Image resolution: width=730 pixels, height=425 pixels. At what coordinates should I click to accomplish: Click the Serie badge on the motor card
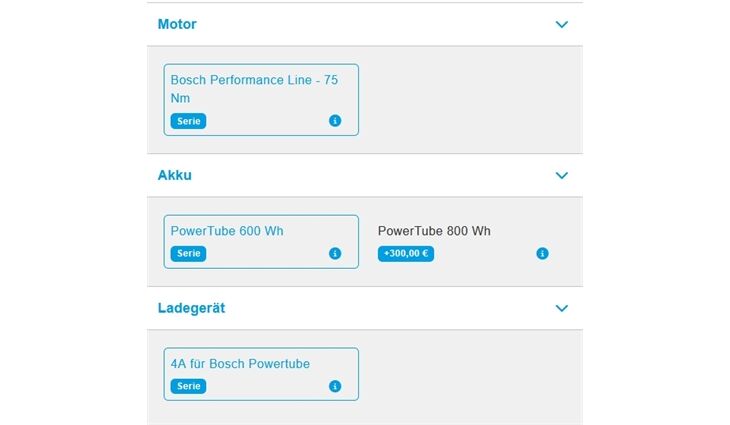(188, 121)
